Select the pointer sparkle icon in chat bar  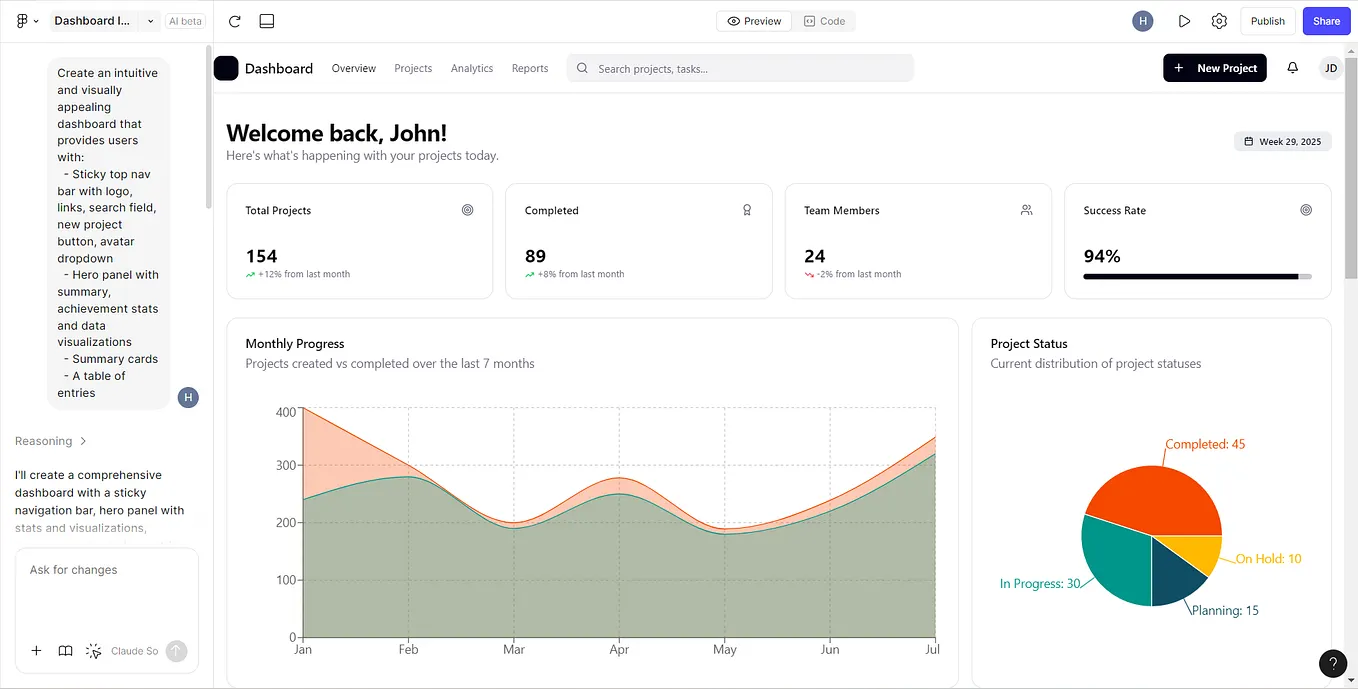tap(93, 651)
